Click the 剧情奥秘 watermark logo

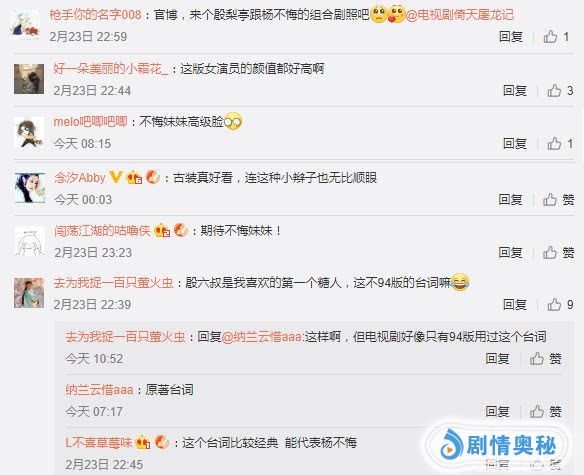(498, 445)
